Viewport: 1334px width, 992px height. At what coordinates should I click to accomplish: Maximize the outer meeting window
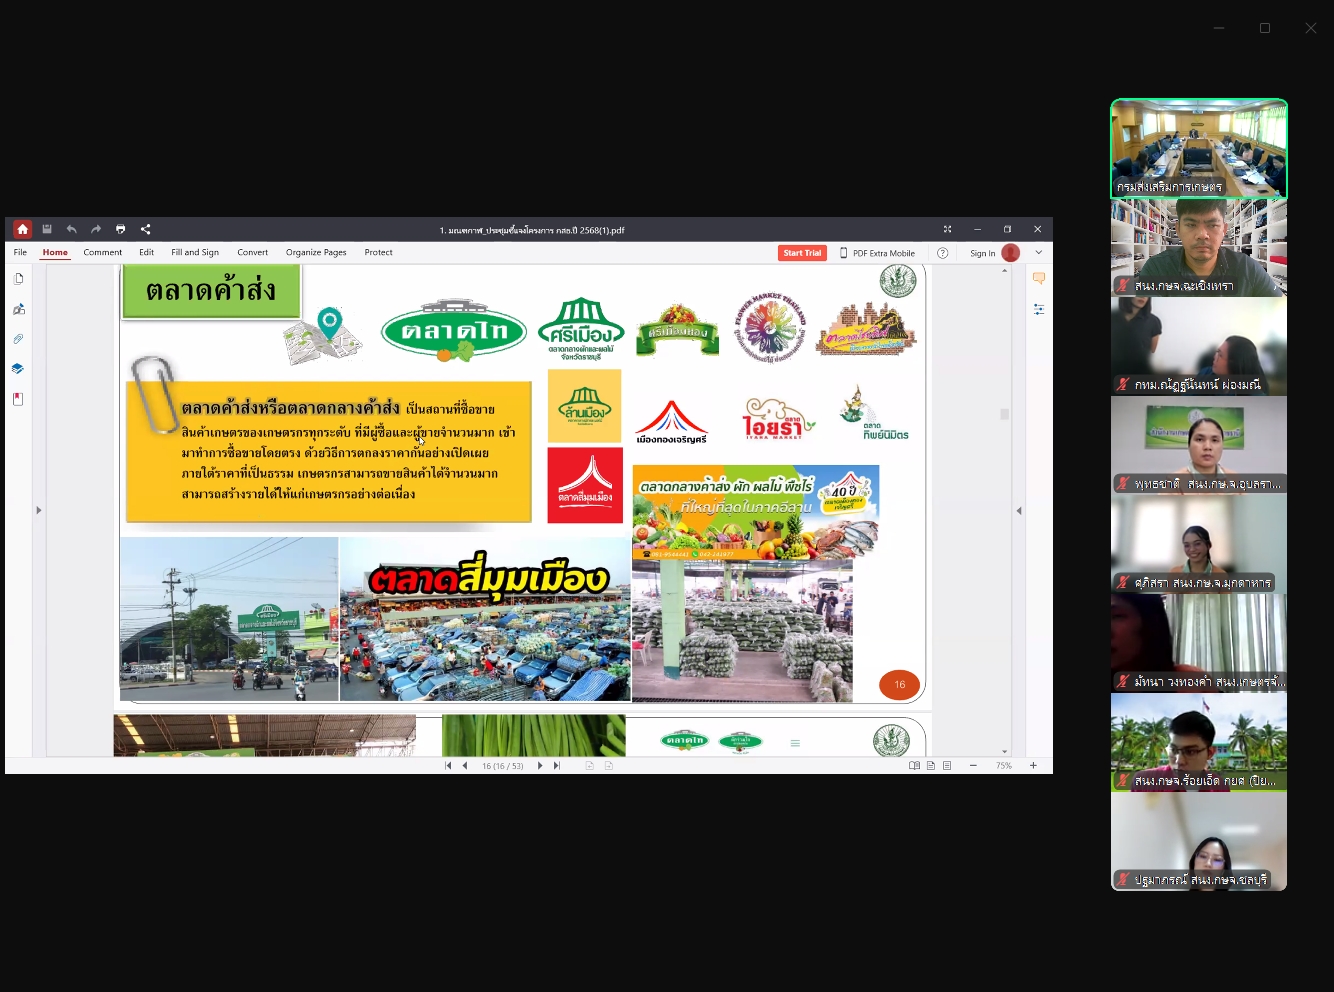[1265, 28]
